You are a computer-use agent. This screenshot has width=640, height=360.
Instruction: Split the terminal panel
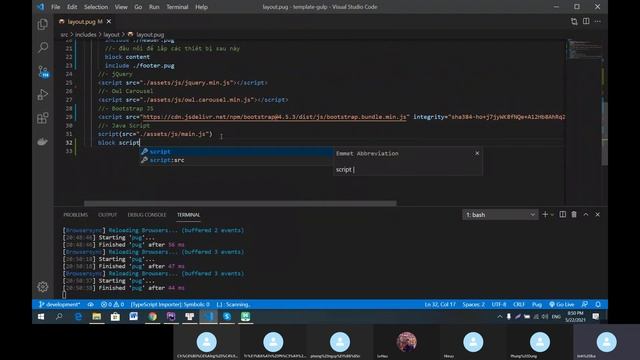pyautogui.click(x=562, y=214)
